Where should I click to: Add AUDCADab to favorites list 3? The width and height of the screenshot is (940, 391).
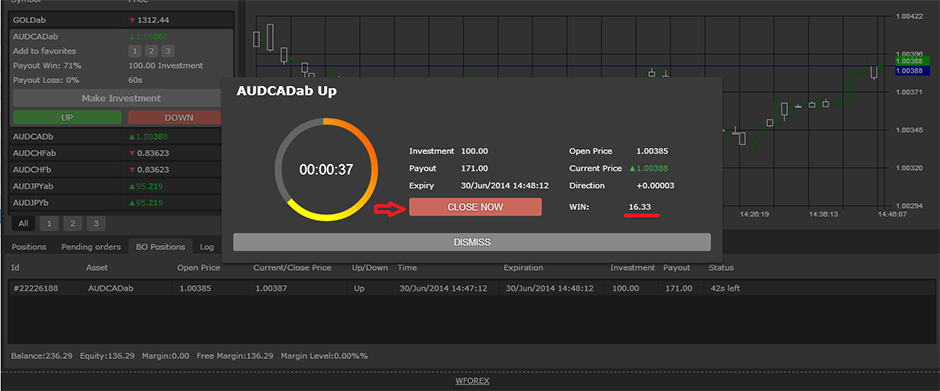[168, 52]
